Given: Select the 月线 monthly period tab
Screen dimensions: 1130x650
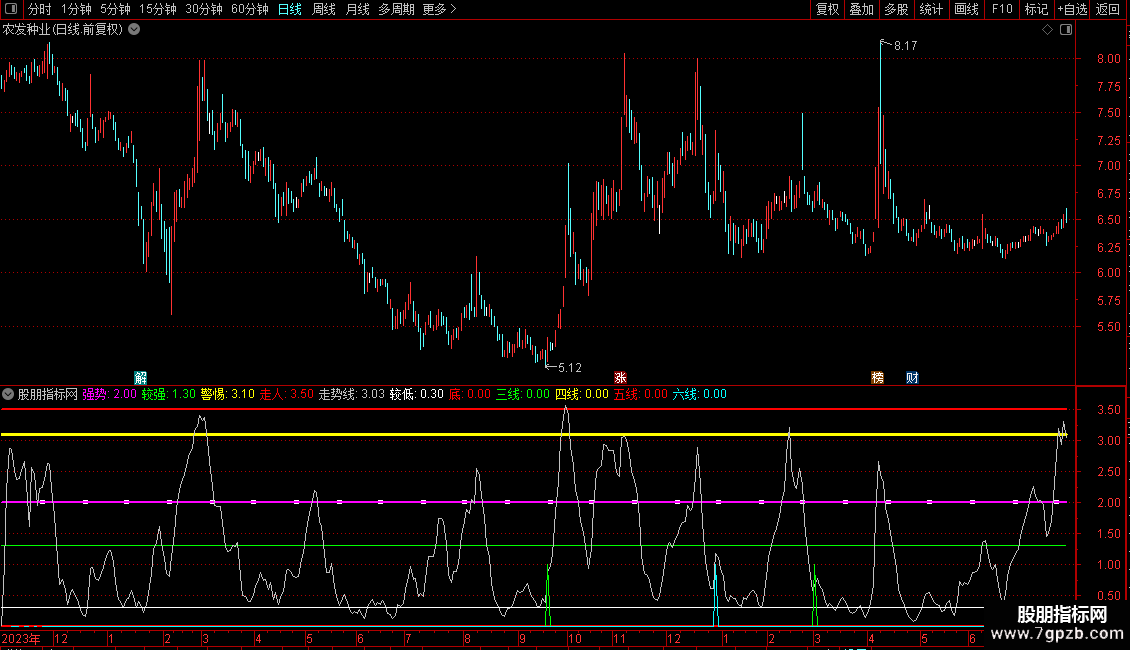Looking at the screenshot, I should pyautogui.click(x=357, y=9).
